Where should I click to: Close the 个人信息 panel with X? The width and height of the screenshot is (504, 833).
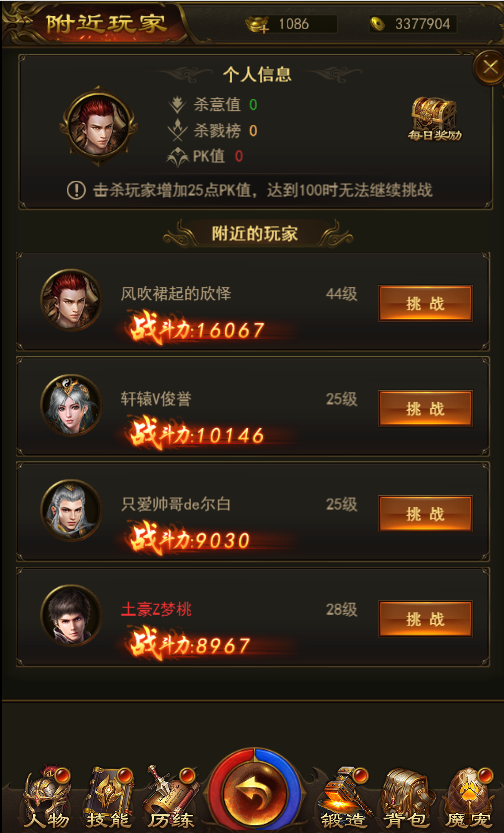[489, 67]
